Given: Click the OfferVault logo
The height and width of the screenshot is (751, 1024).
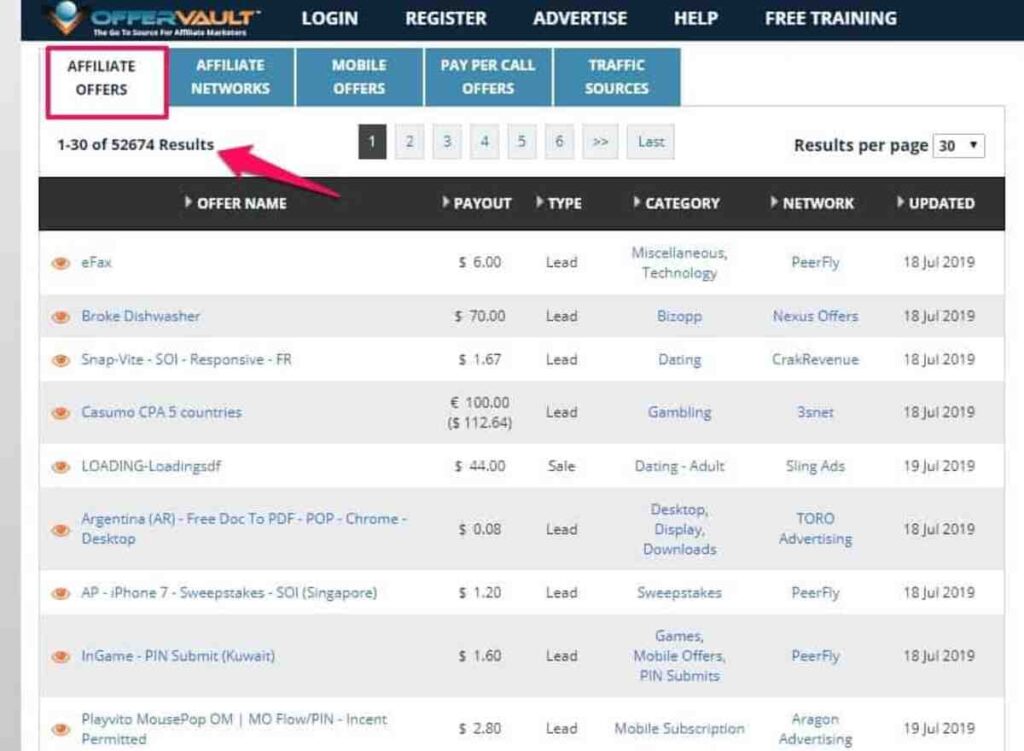Looking at the screenshot, I should tap(151, 18).
